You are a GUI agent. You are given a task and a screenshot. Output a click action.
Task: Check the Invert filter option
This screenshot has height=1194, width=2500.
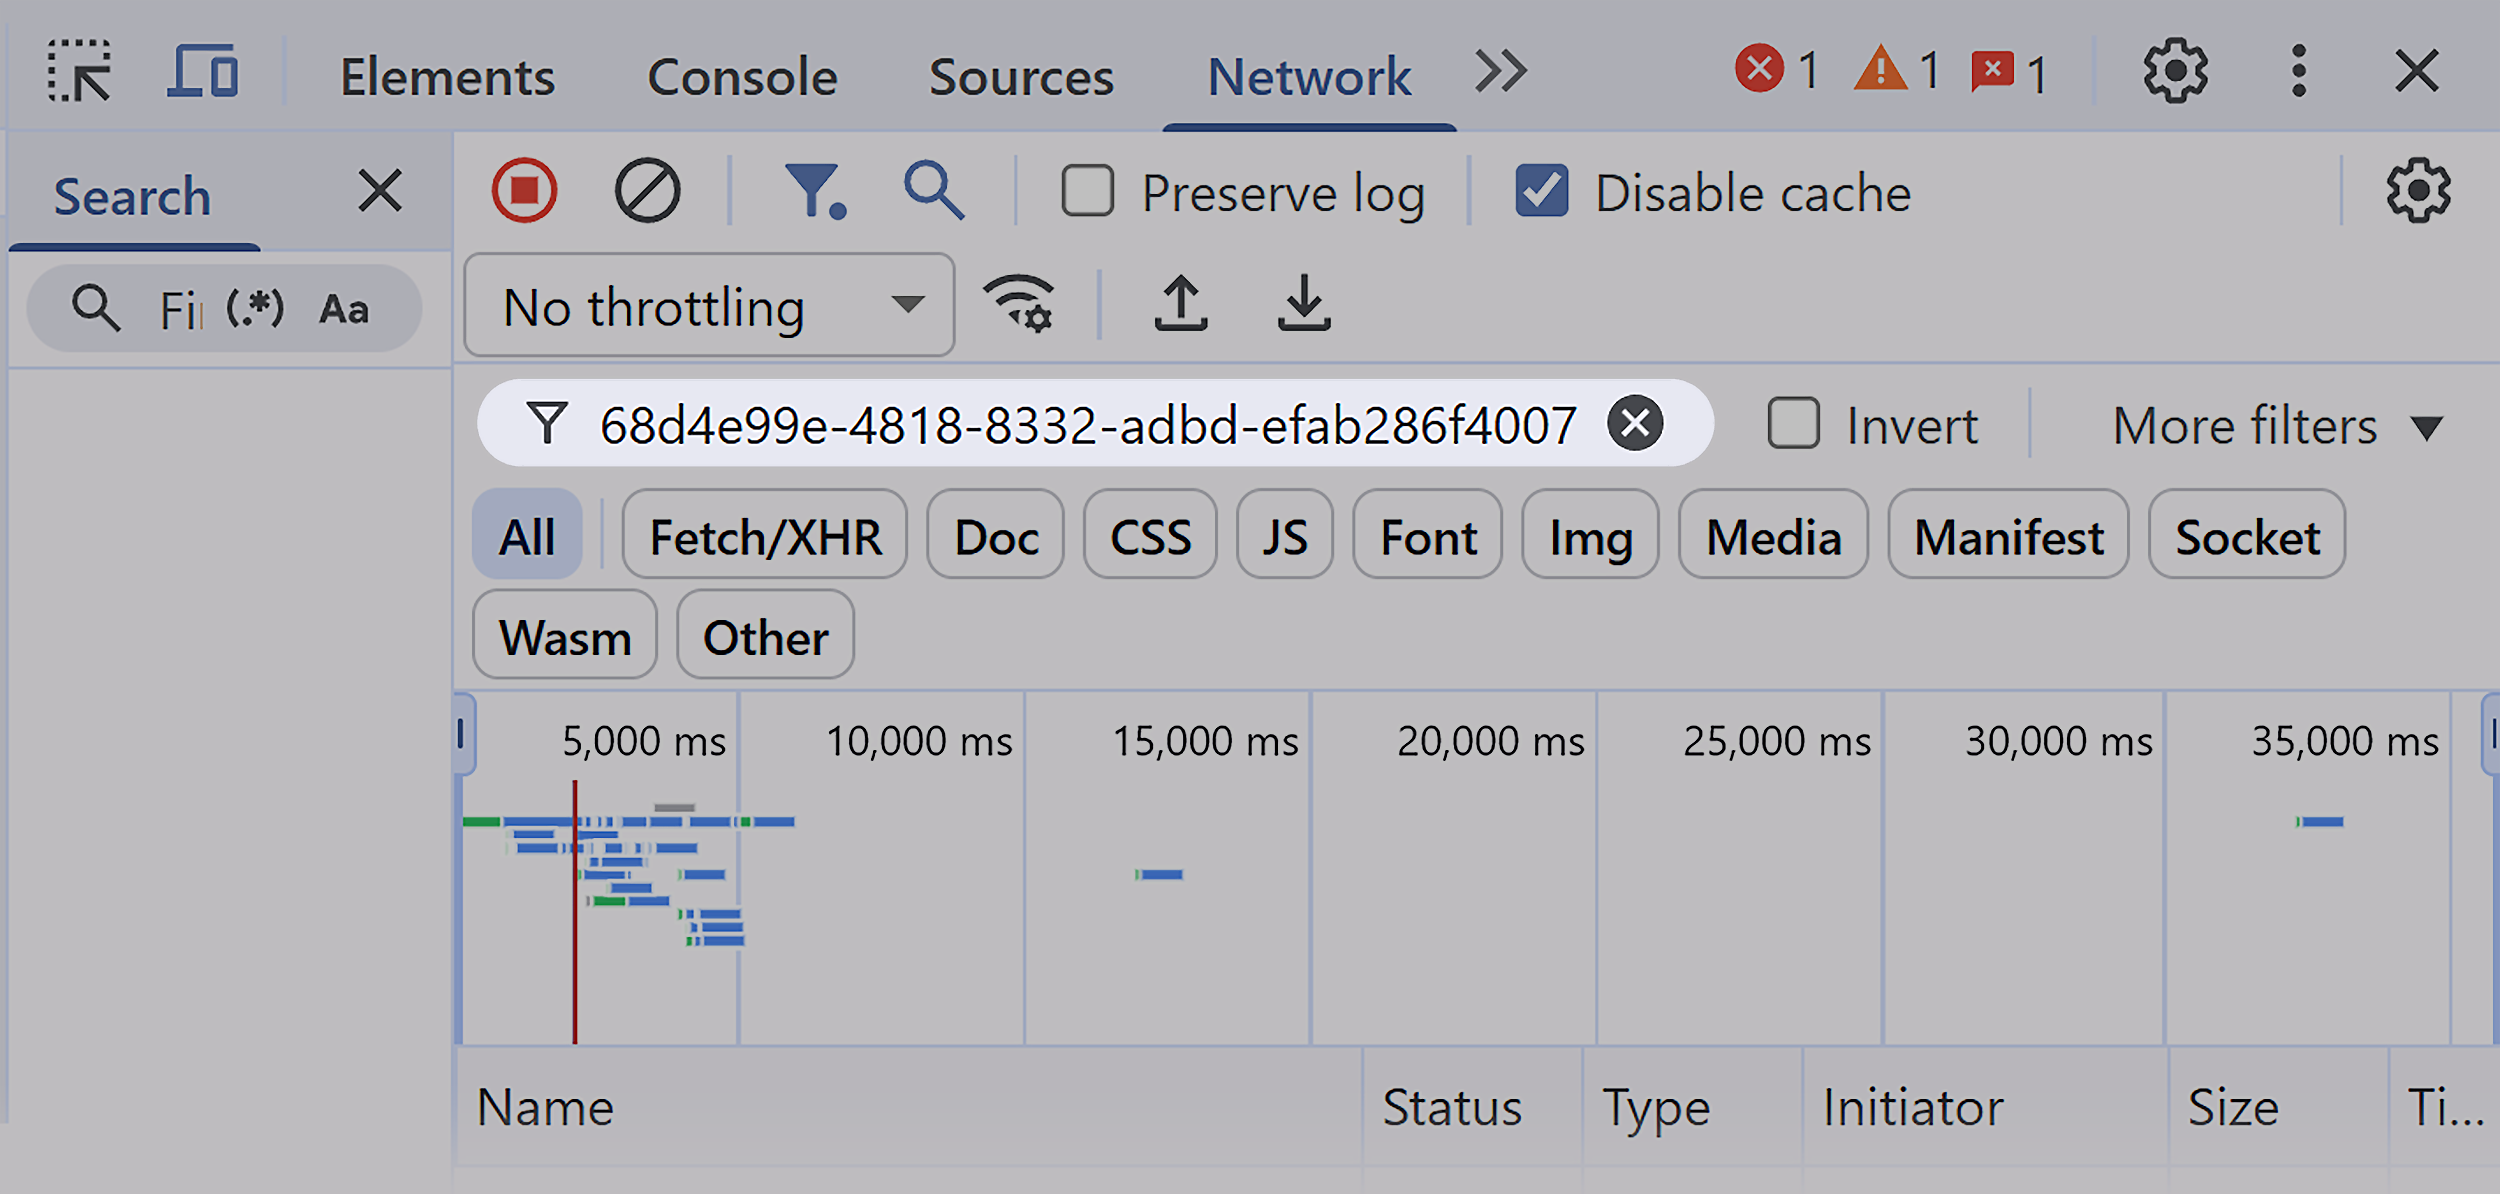[1793, 424]
